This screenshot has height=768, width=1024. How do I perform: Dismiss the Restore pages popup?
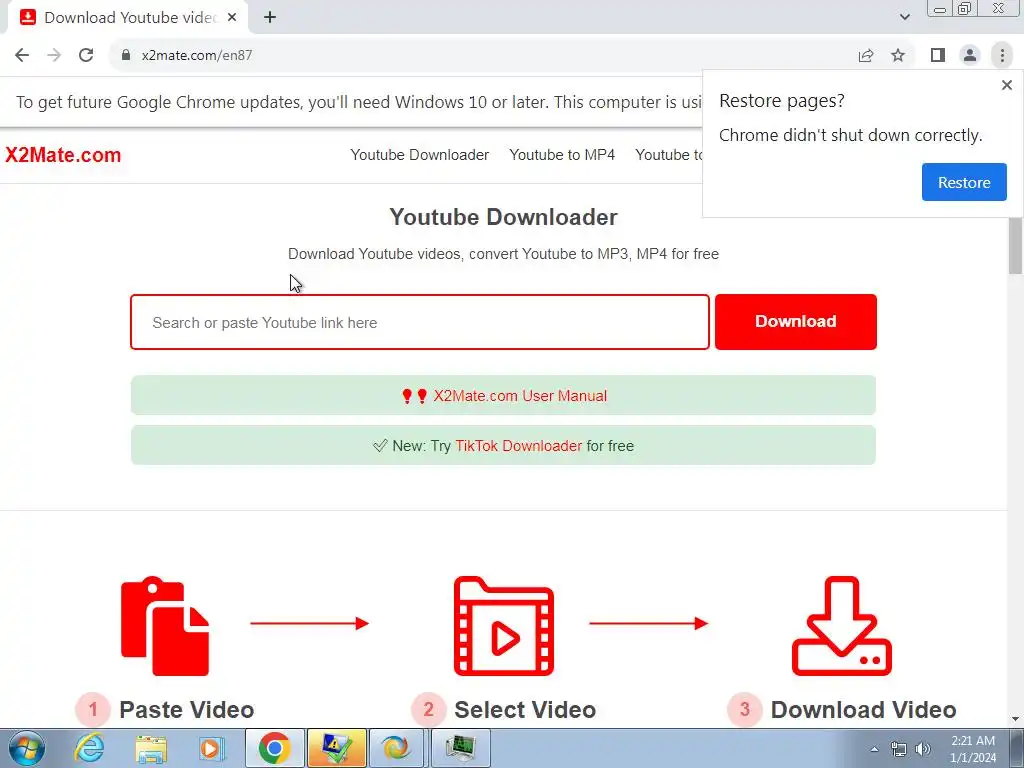pyautogui.click(x=1006, y=85)
